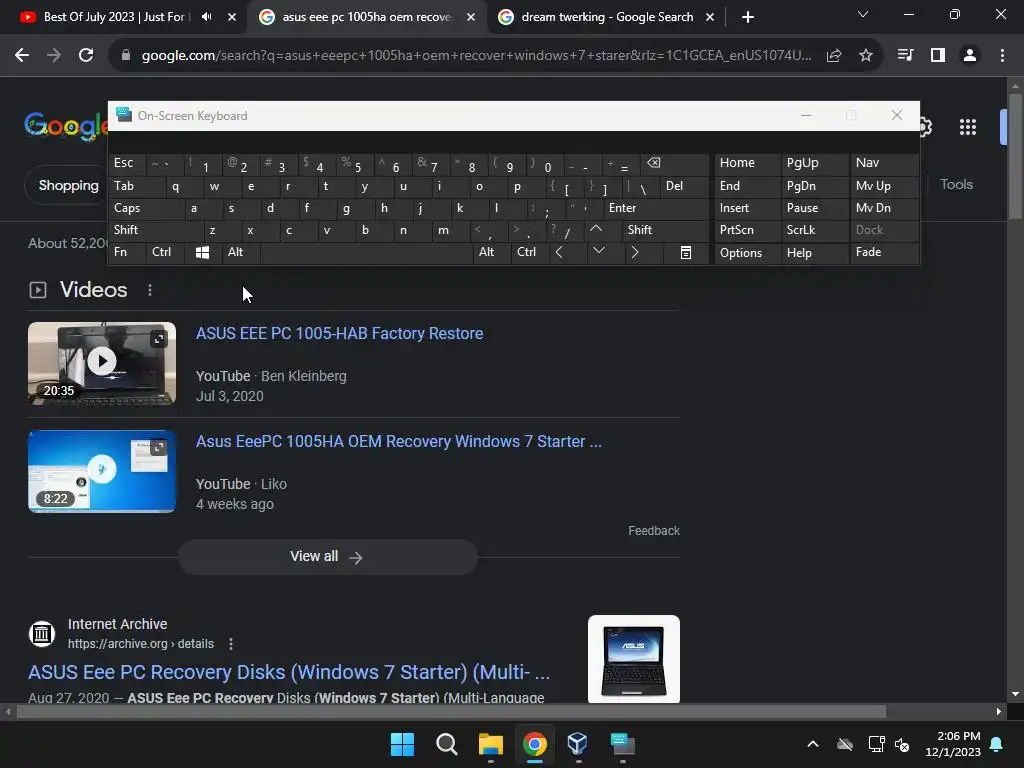Viewport: 1024px width, 768px height.
Task: Go back using browser back arrow
Action: (x=22, y=56)
